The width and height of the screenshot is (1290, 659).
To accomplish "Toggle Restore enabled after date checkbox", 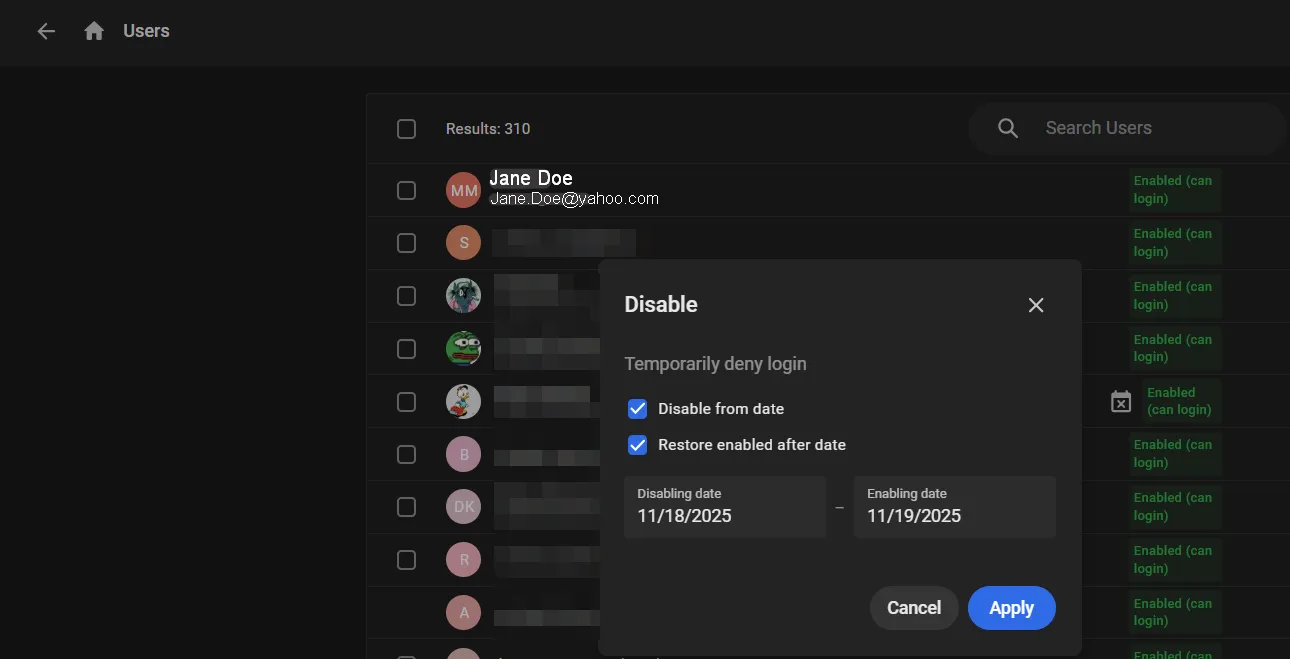I will [637, 444].
